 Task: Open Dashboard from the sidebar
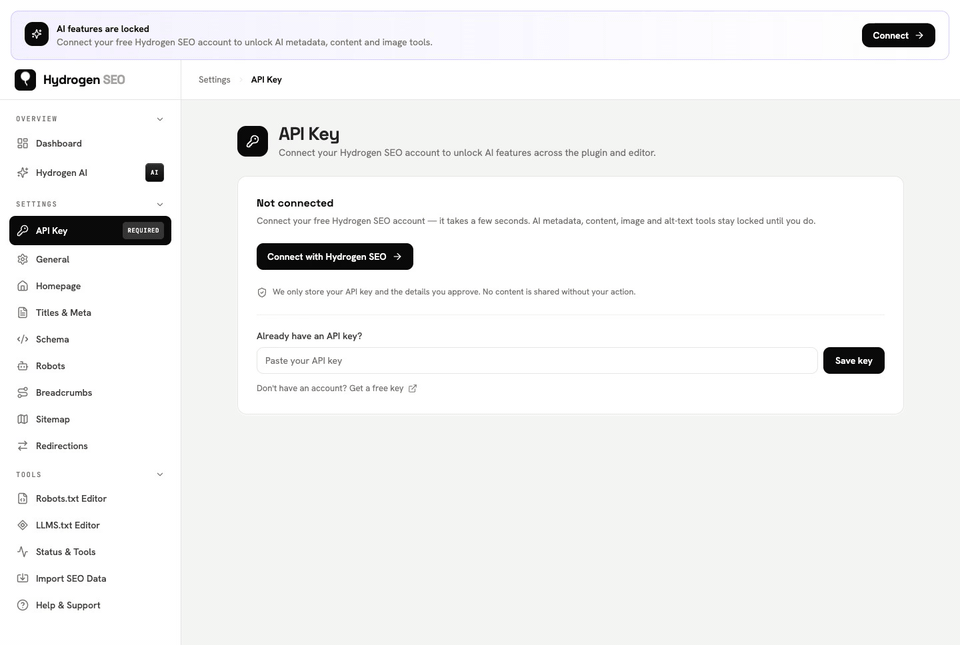click(90, 143)
